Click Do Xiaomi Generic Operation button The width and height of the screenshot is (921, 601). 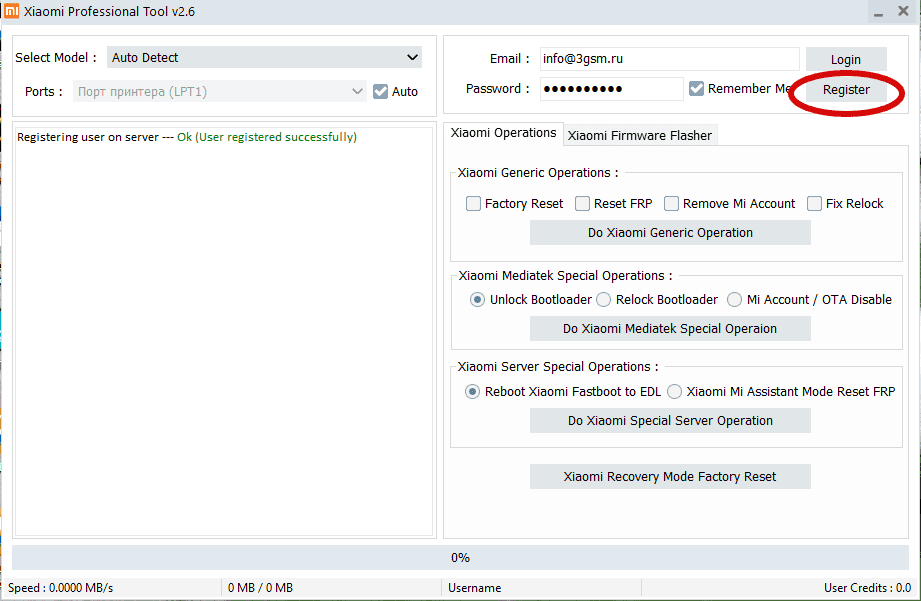coord(670,233)
